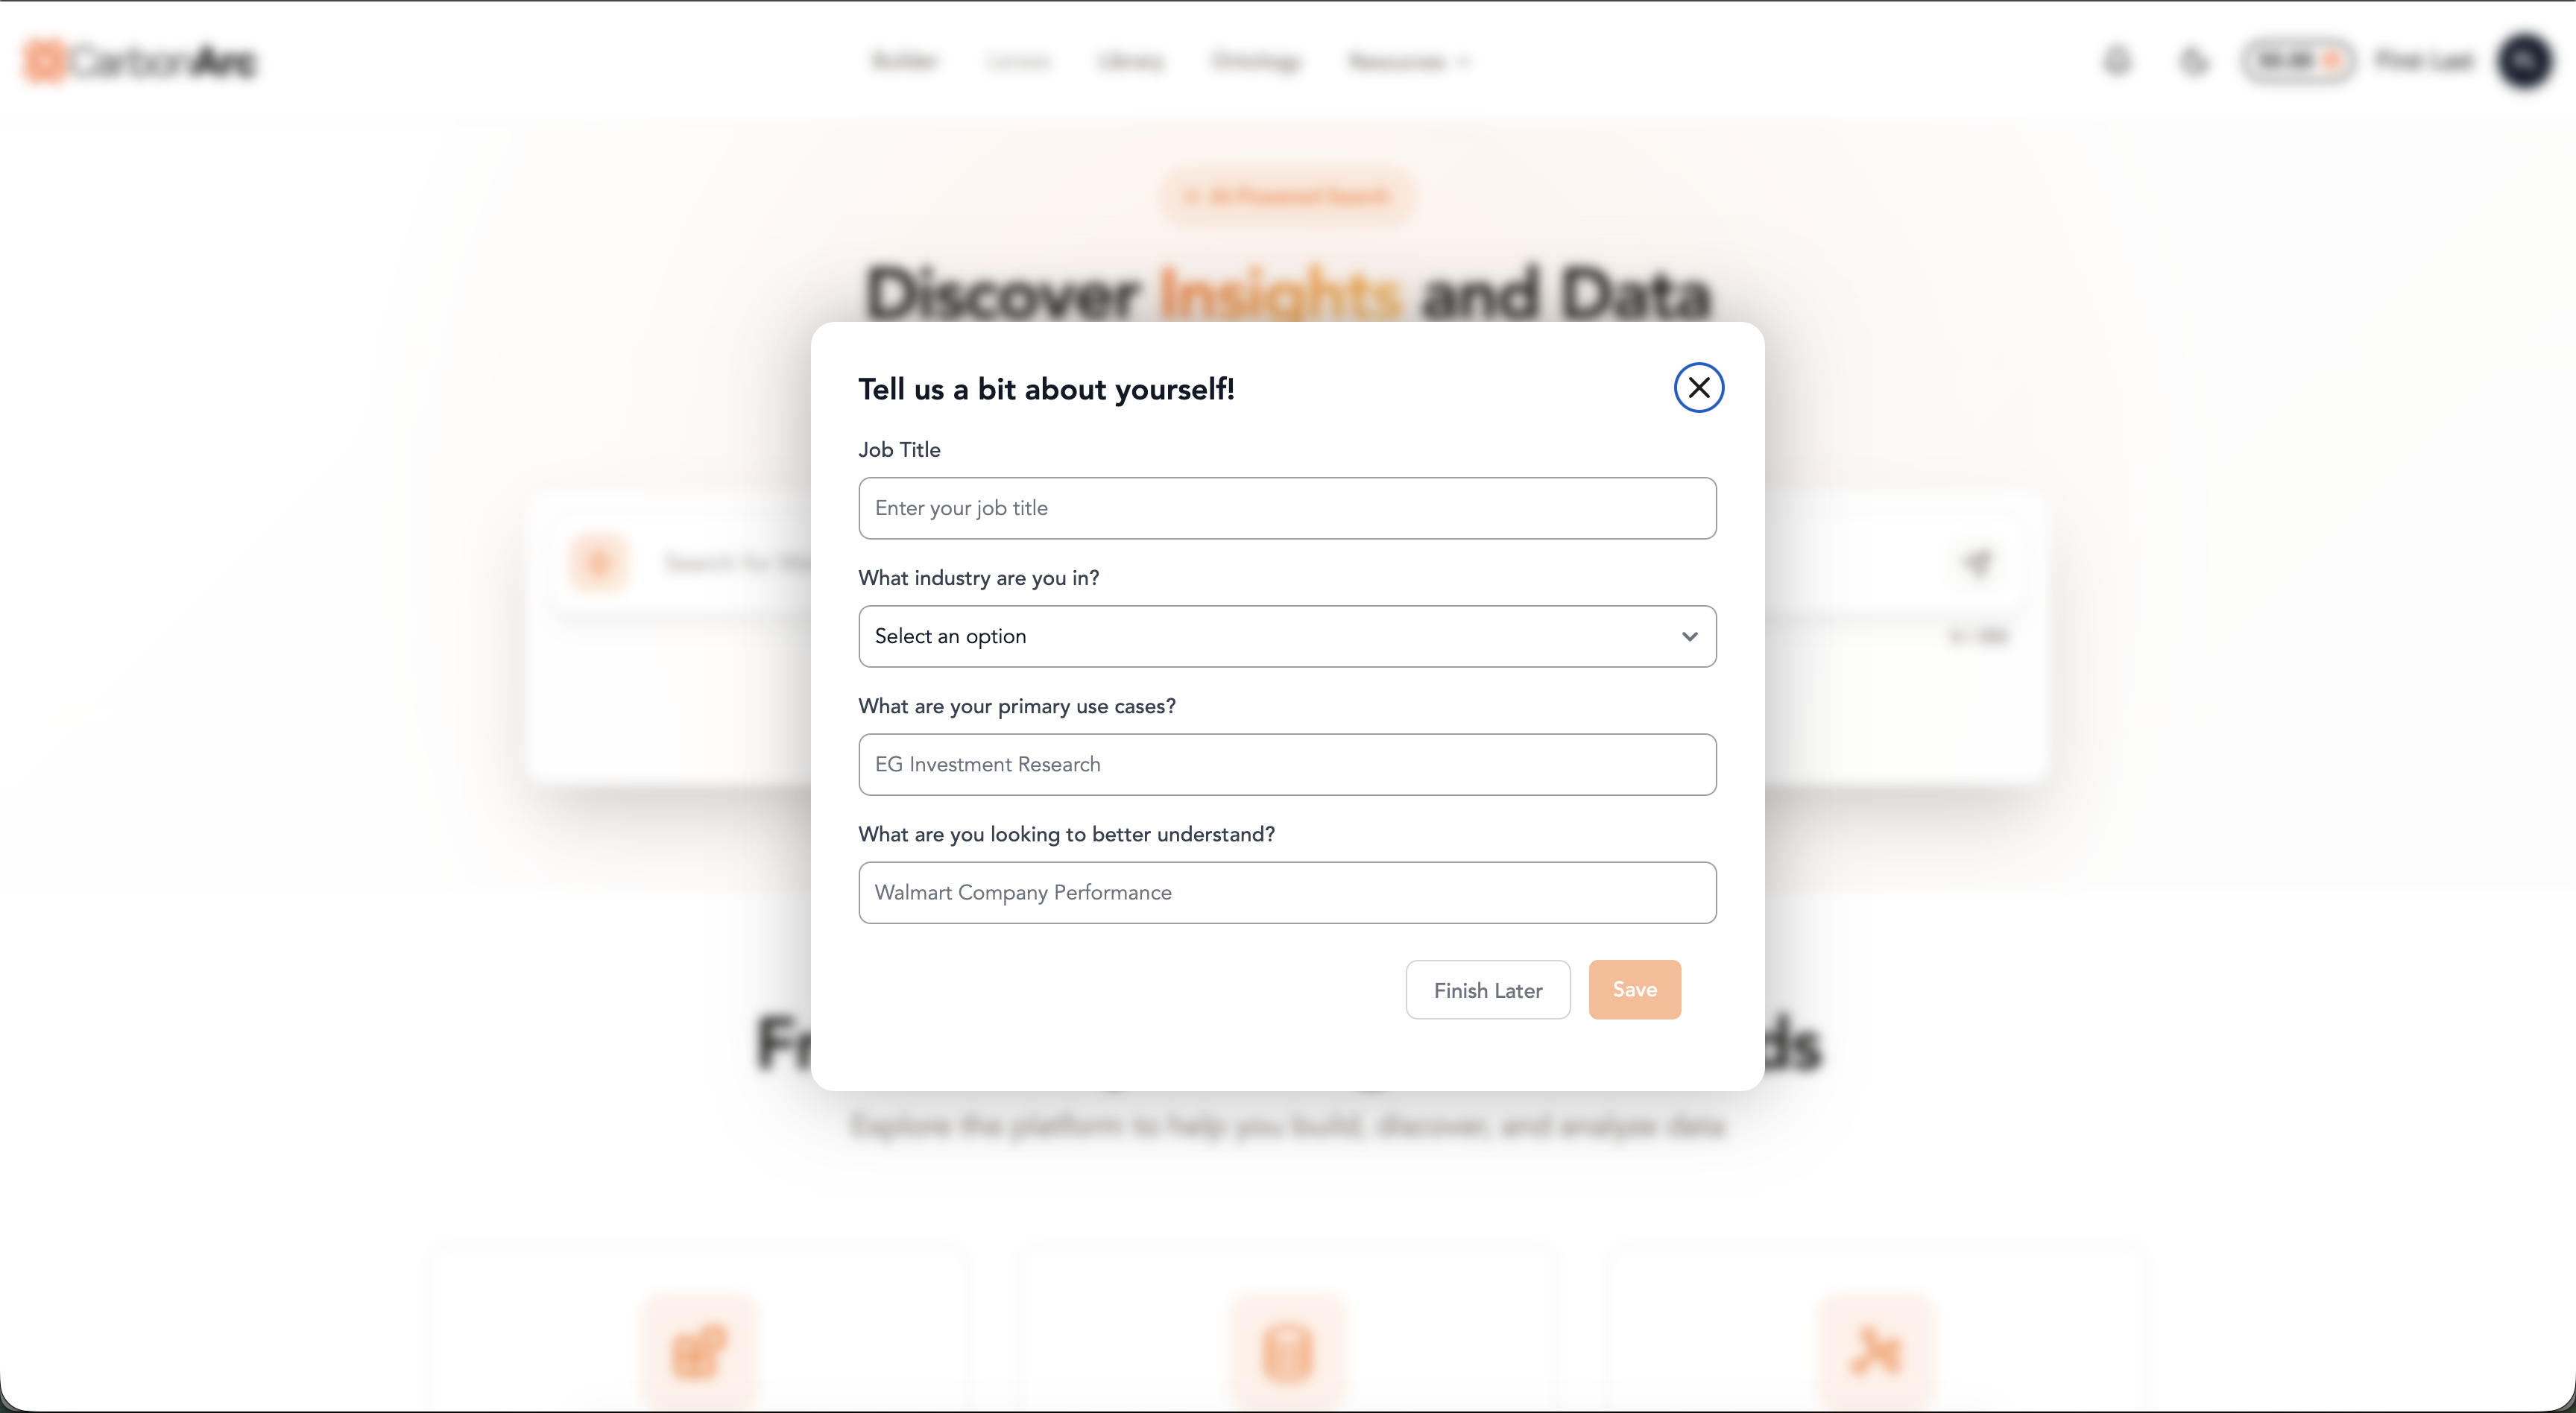Open the industry Select an option dropdown
Image resolution: width=2576 pixels, height=1413 pixels.
(x=1287, y=636)
